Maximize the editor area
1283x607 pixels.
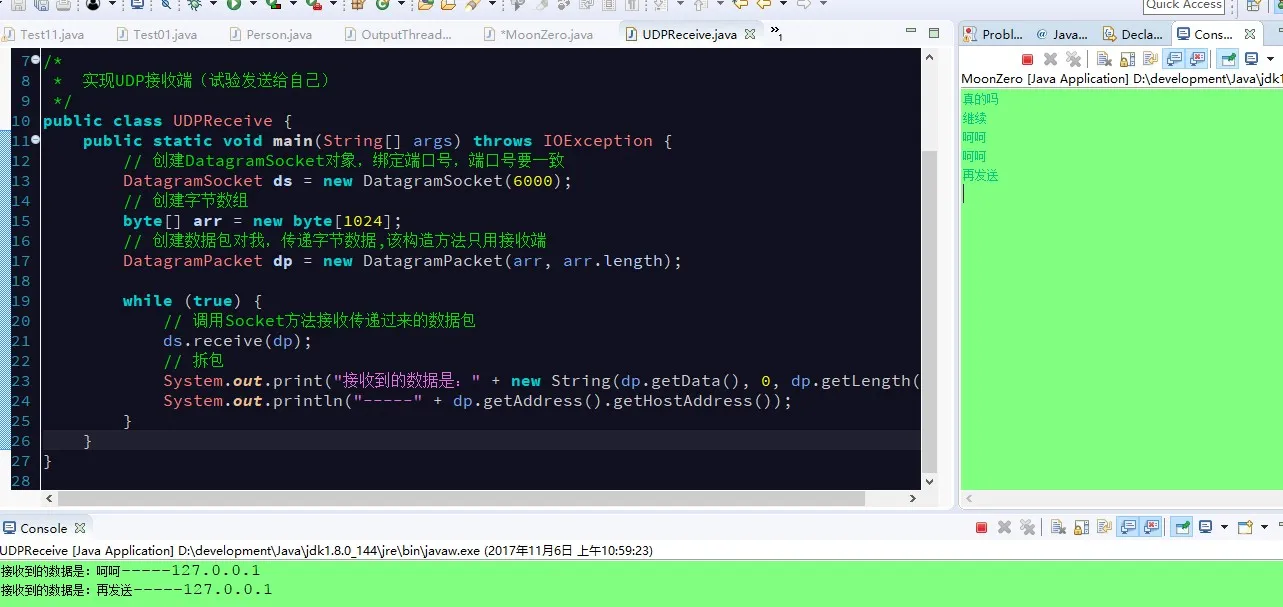coord(932,33)
